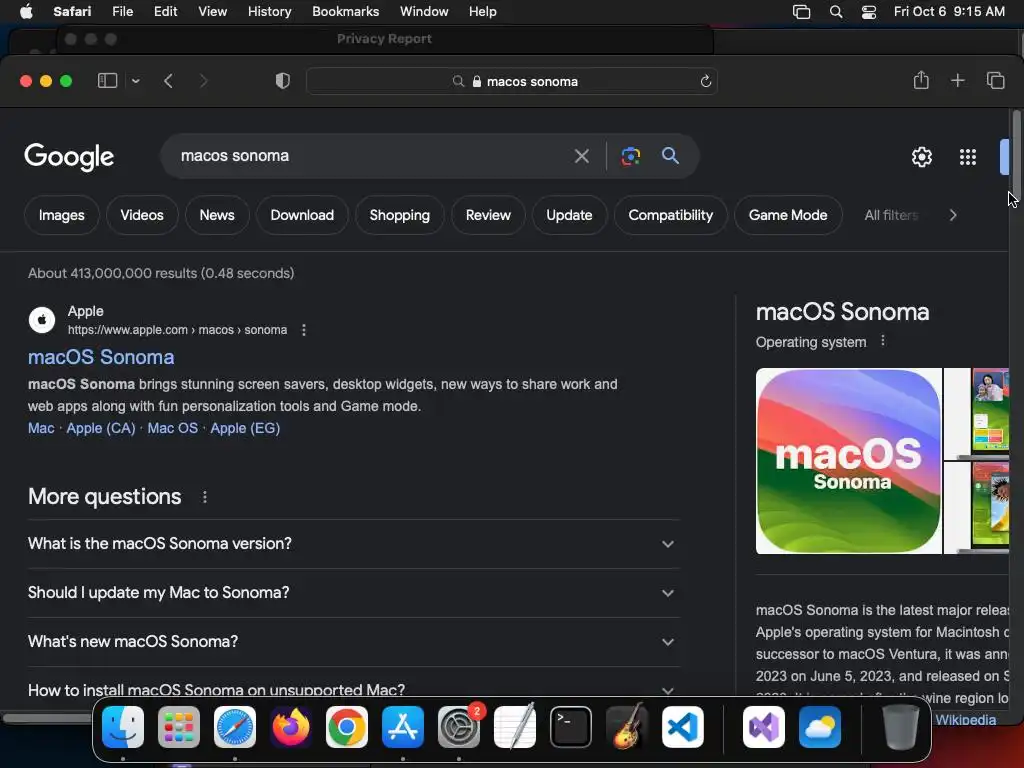
Task: Open Spotlight search in the menu bar
Action: (835, 12)
